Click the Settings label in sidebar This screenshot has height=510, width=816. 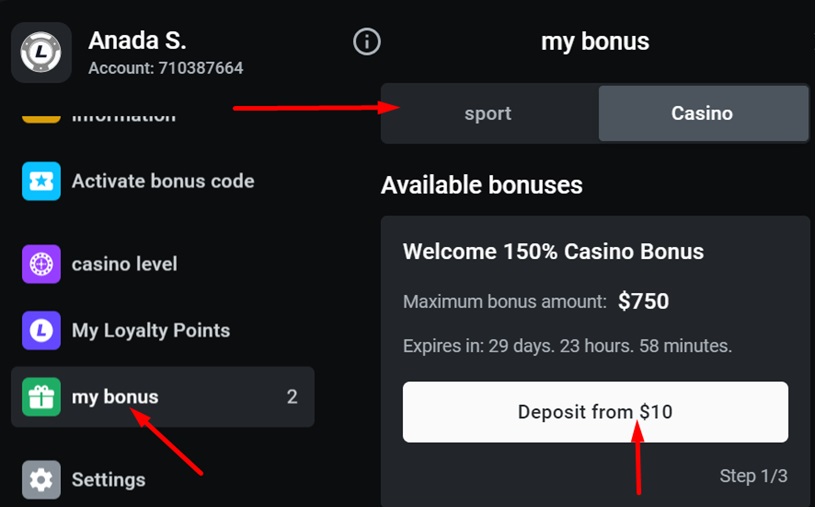(109, 480)
